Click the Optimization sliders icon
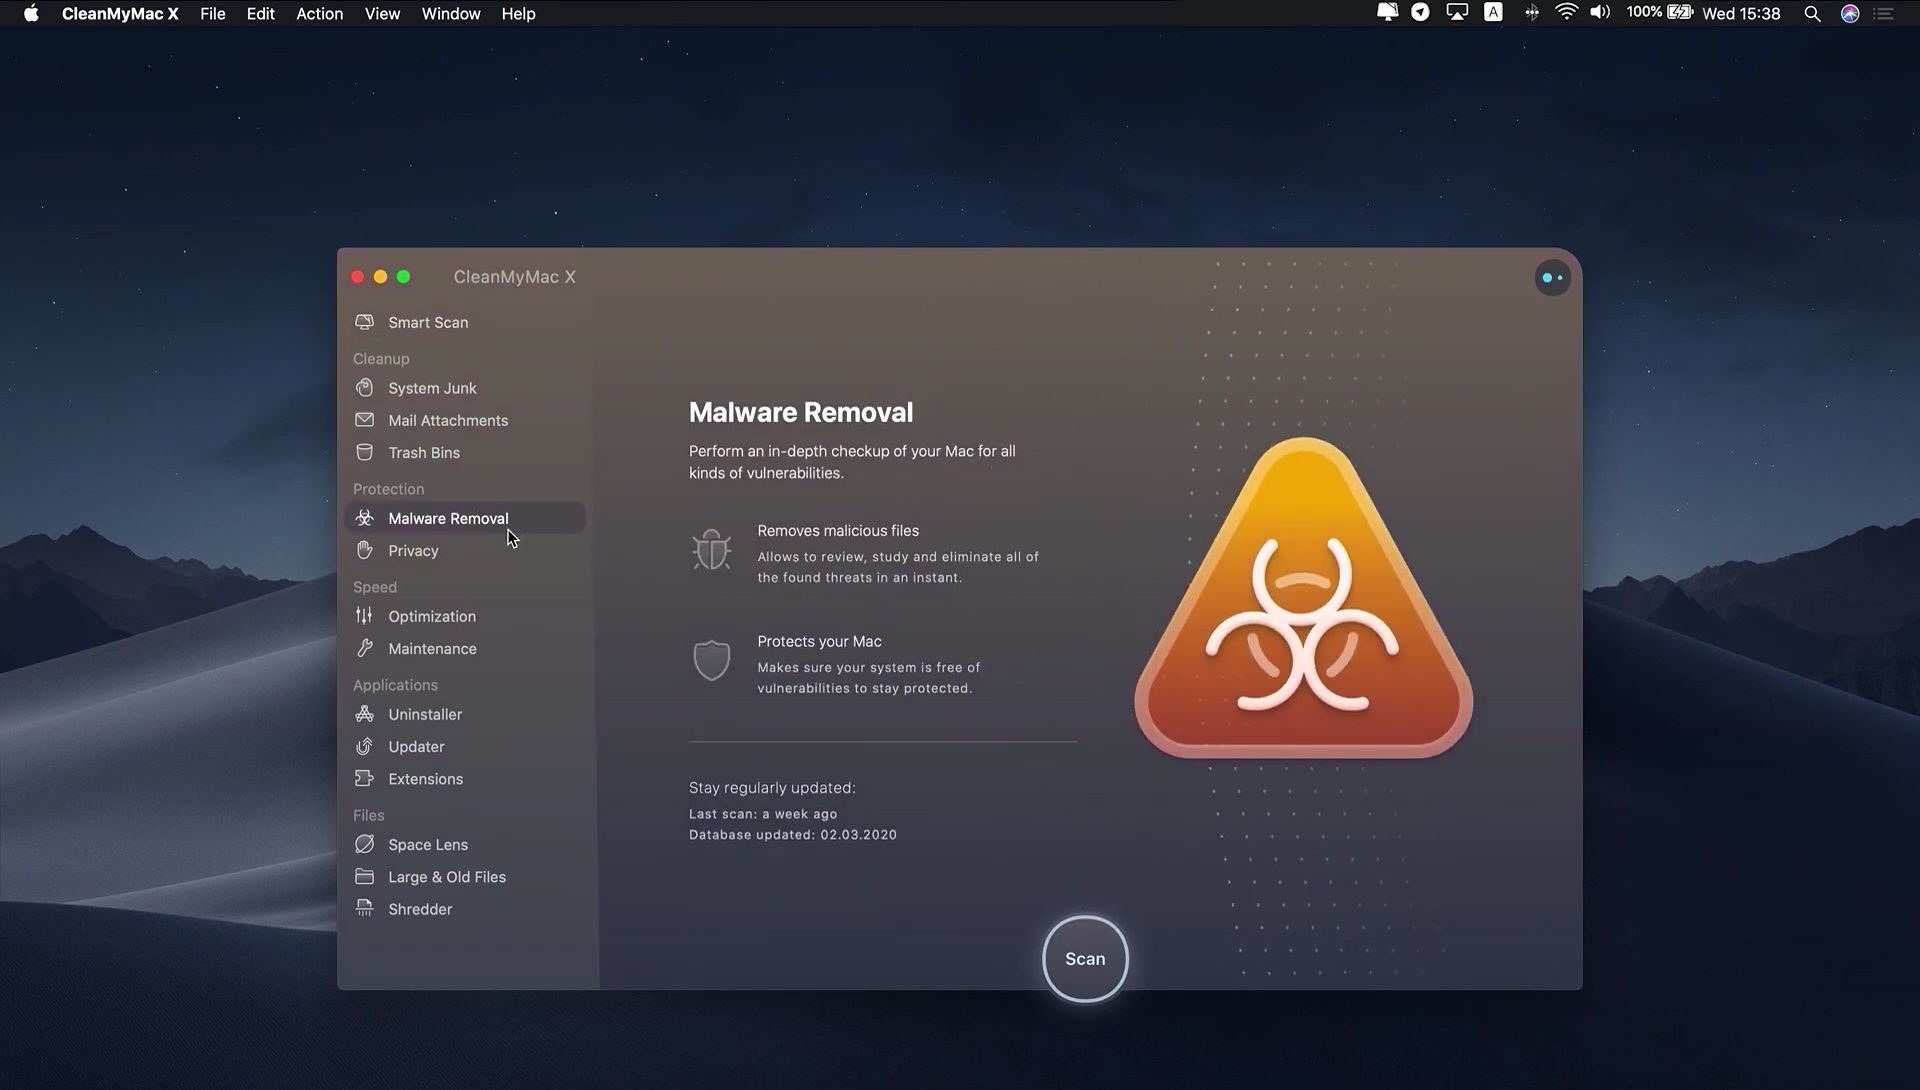Screen dimensions: 1920x1090 [365, 616]
